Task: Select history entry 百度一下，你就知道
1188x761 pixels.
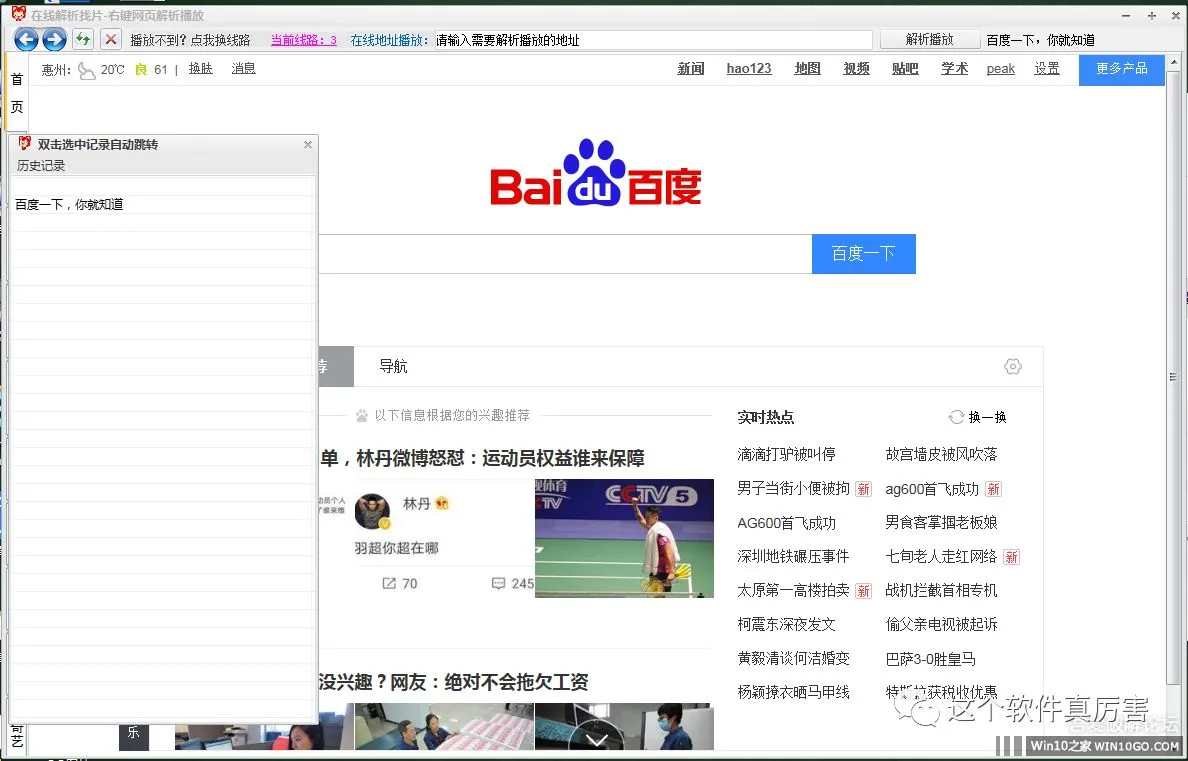Action: (x=69, y=205)
